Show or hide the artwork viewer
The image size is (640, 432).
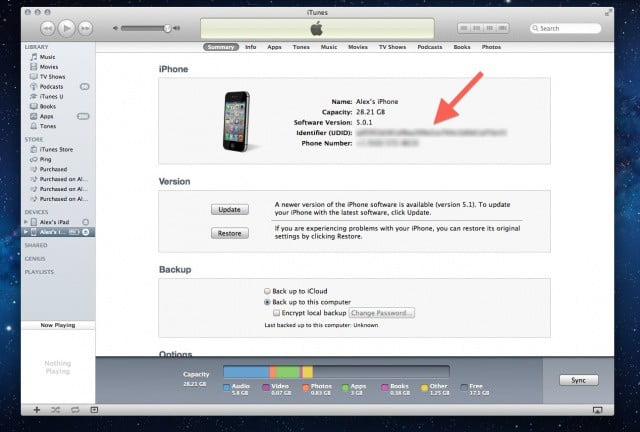[94, 410]
